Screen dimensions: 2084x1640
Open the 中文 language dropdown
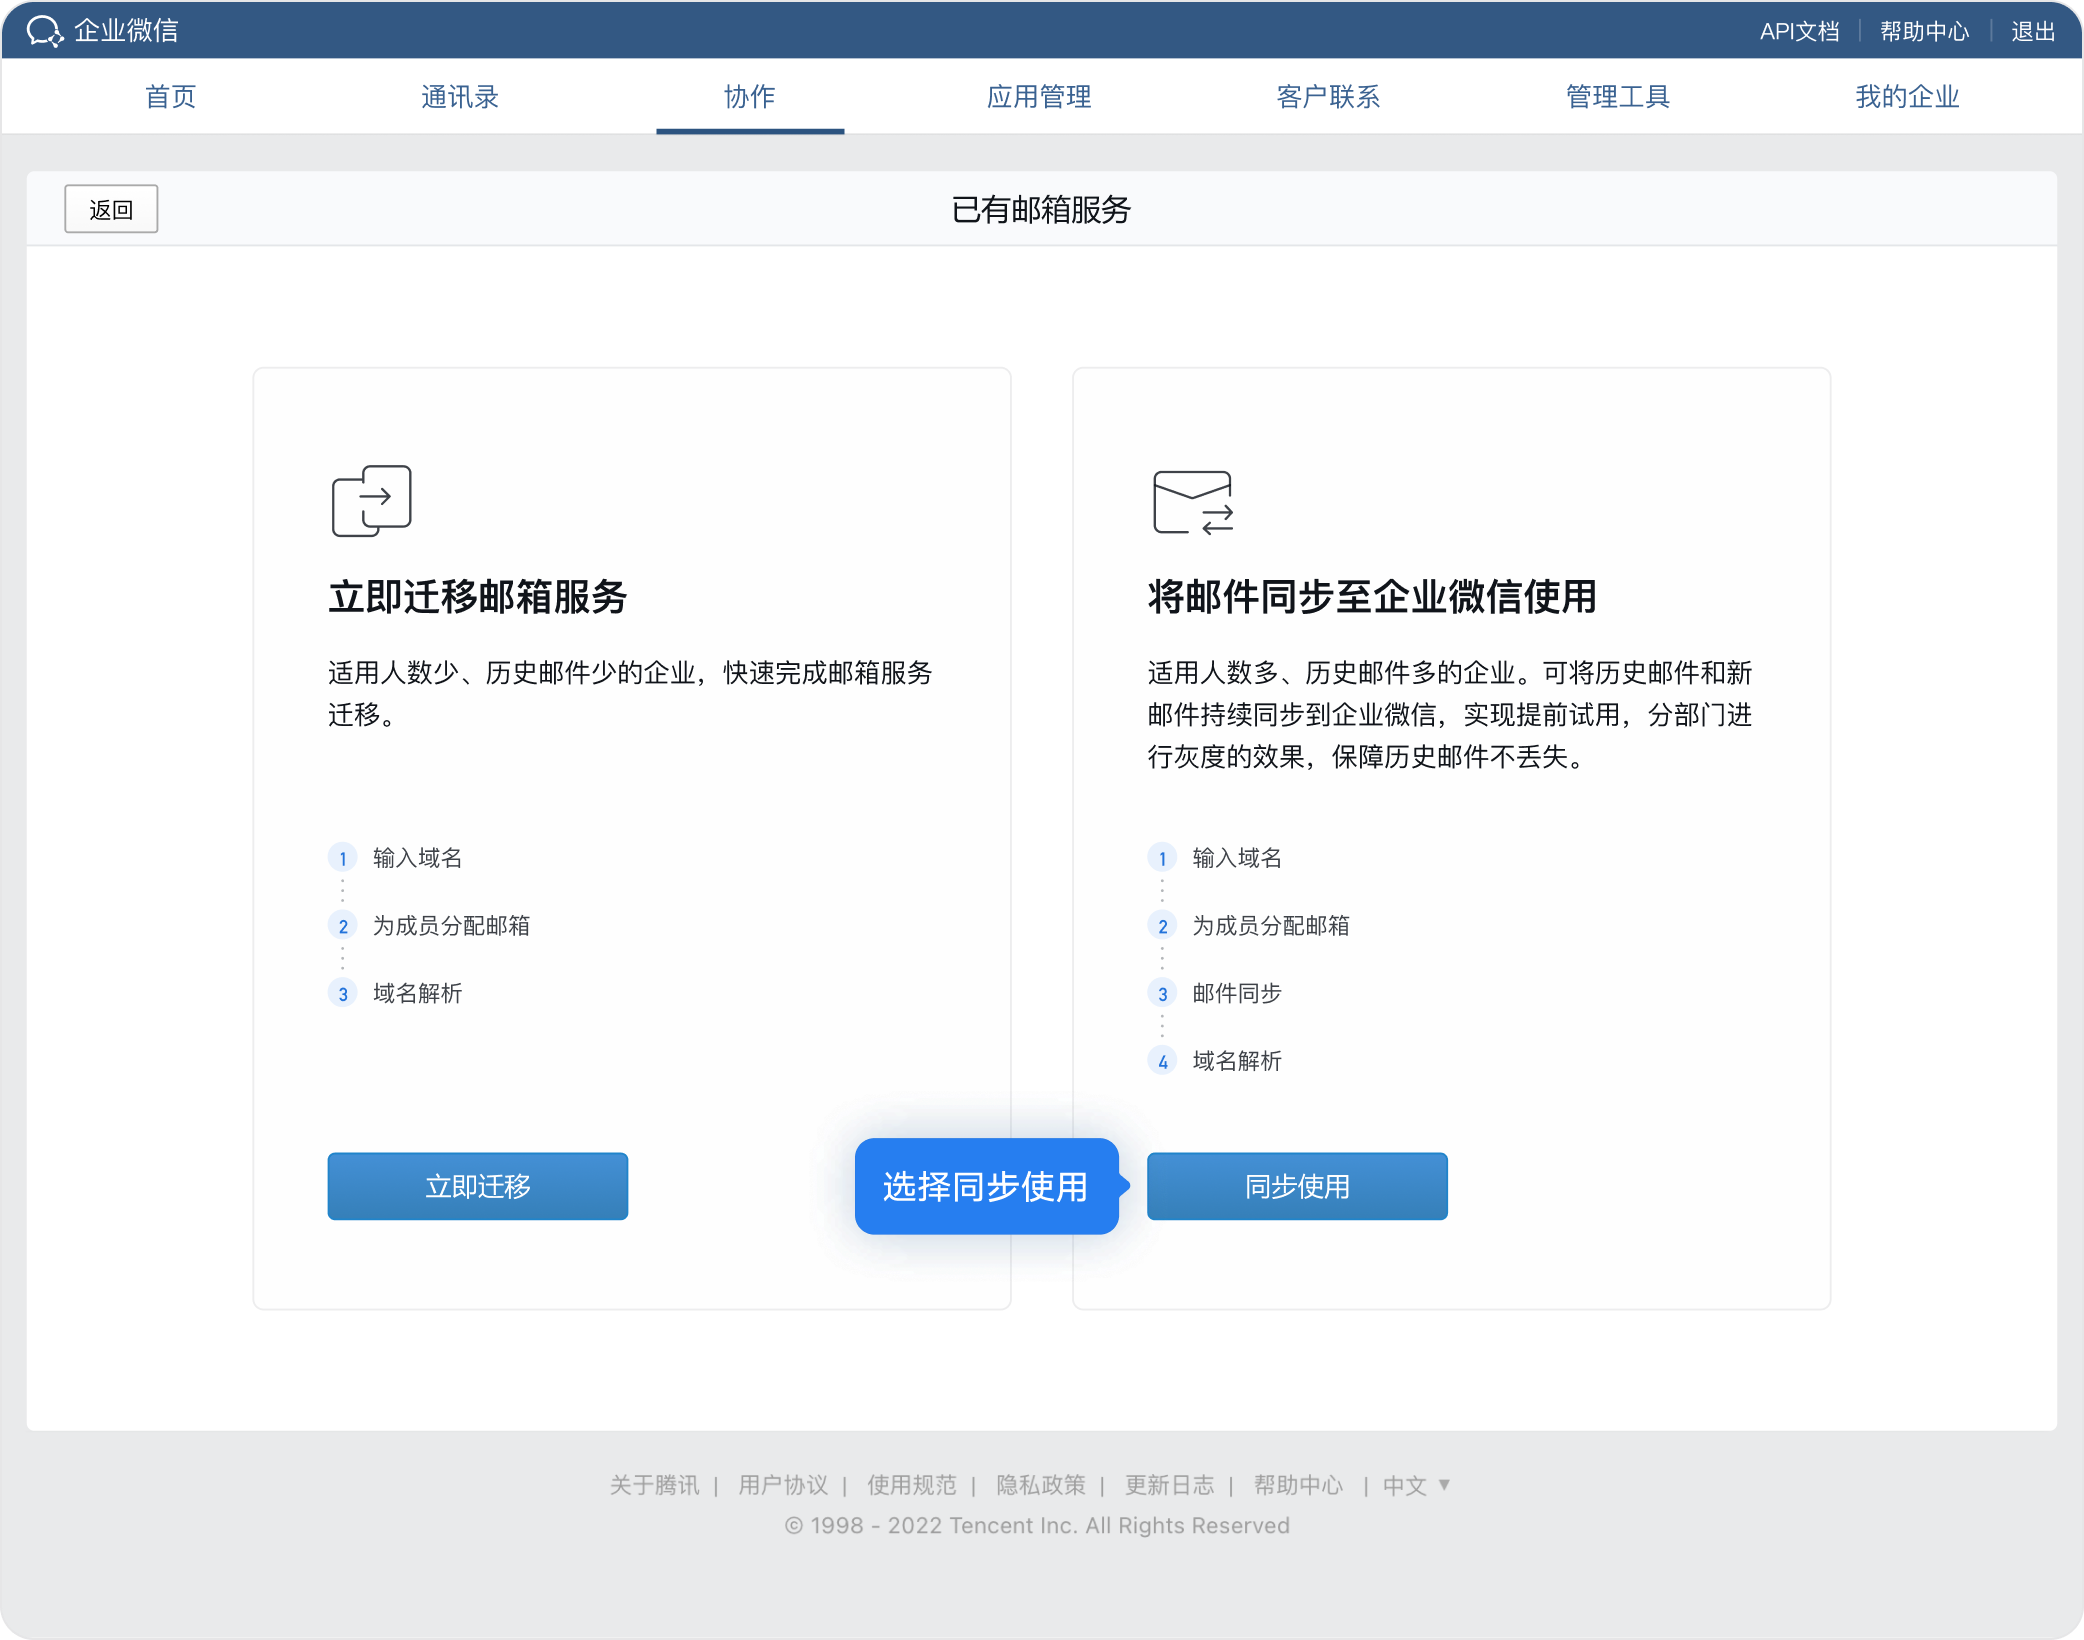(x=1415, y=1485)
